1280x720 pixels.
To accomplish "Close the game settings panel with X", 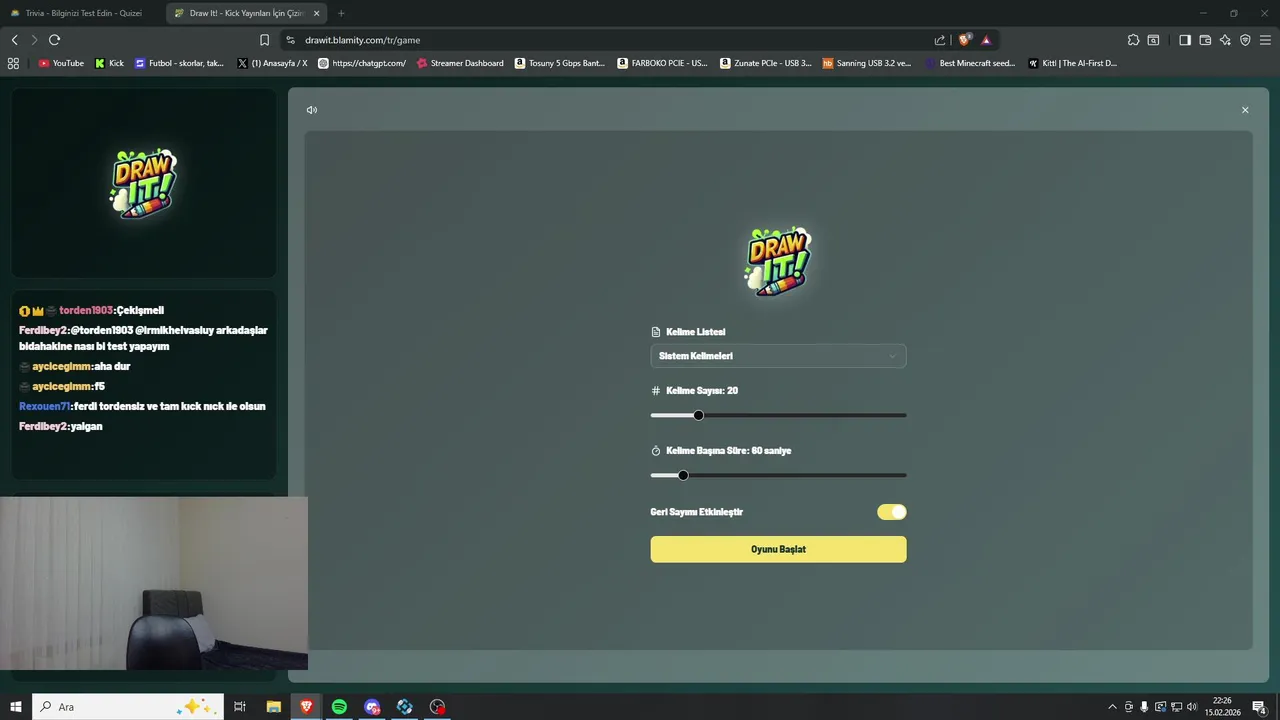I will click(1245, 110).
